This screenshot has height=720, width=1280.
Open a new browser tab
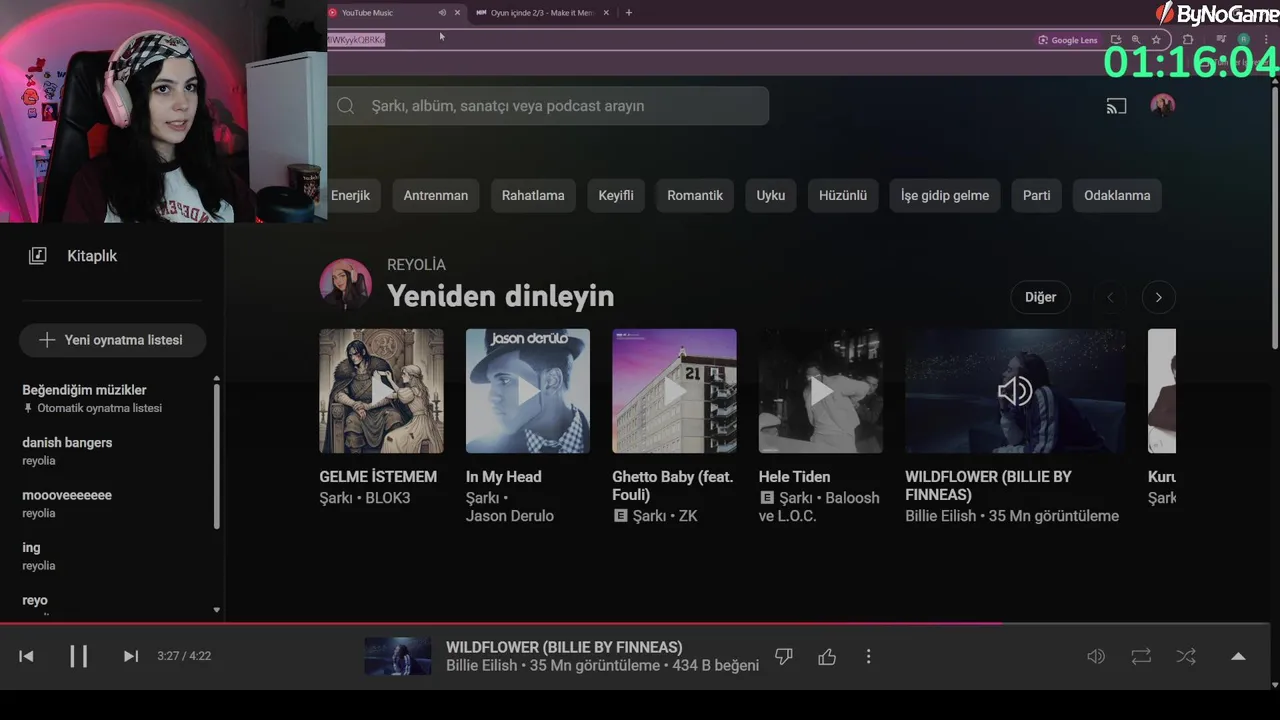point(628,13)
